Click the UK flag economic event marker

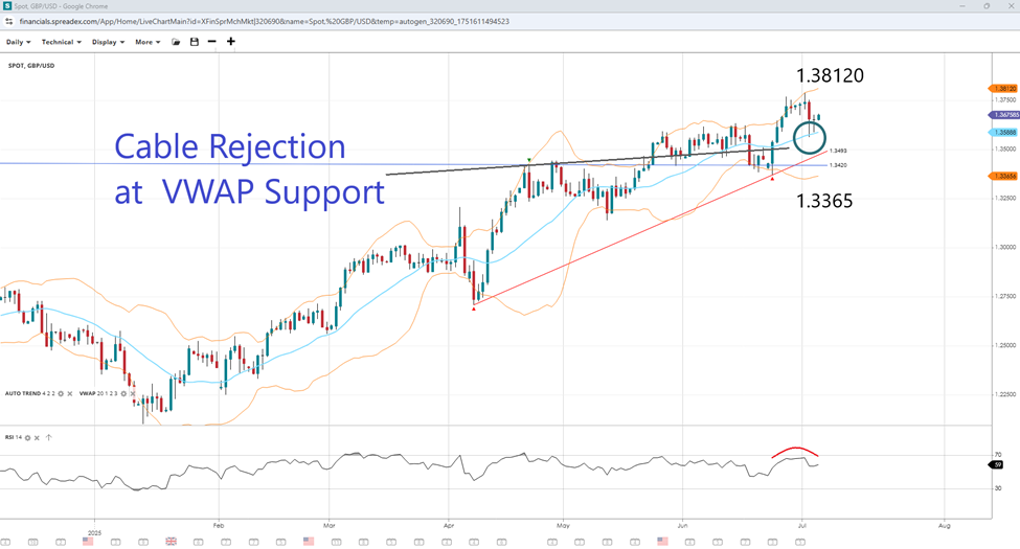(x=170, y=541)
